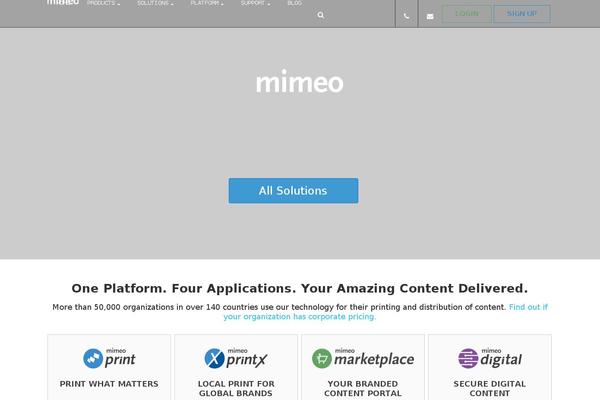
Task: Expand the Products dropdown menu
Action: (x=103, y=3)
